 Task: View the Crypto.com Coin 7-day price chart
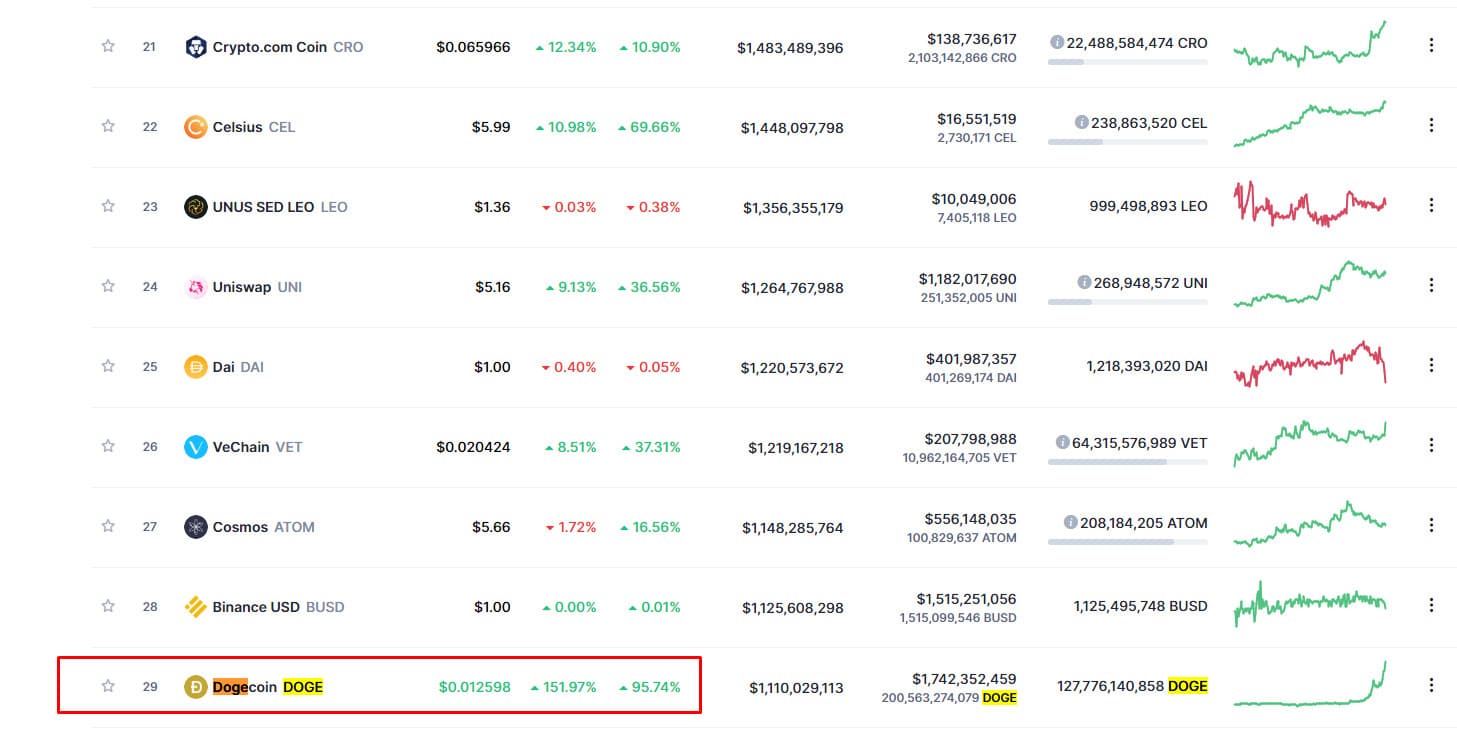(1310, 44)
